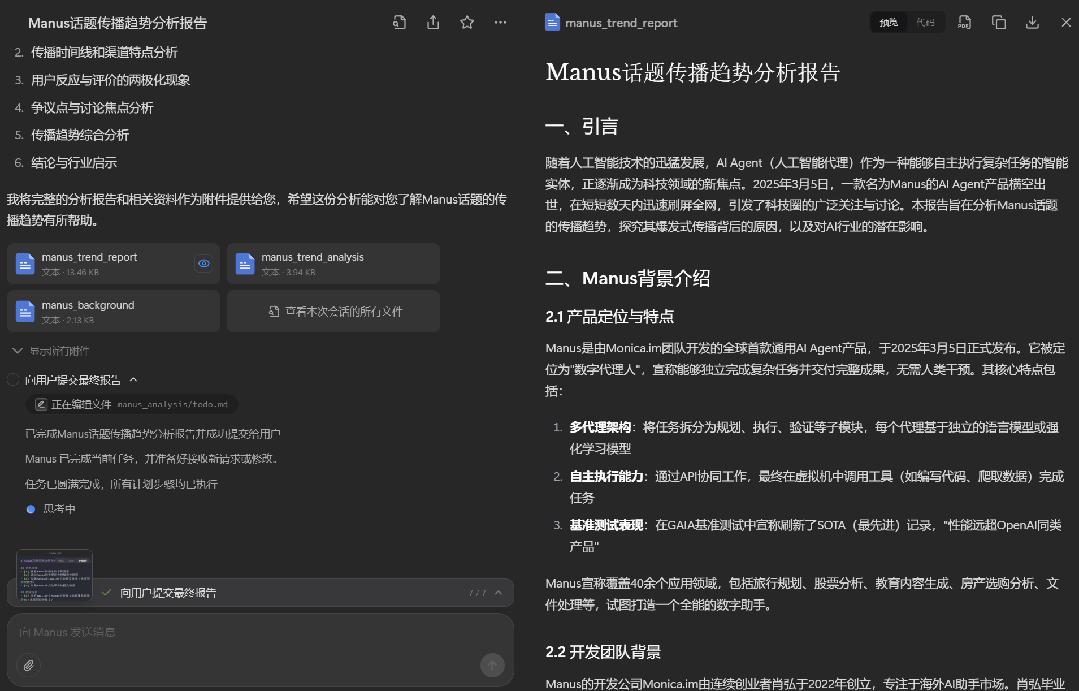Check the 向用户提交最终报告 task circle
Screen dimensions: 1079x691
(11, 380)
